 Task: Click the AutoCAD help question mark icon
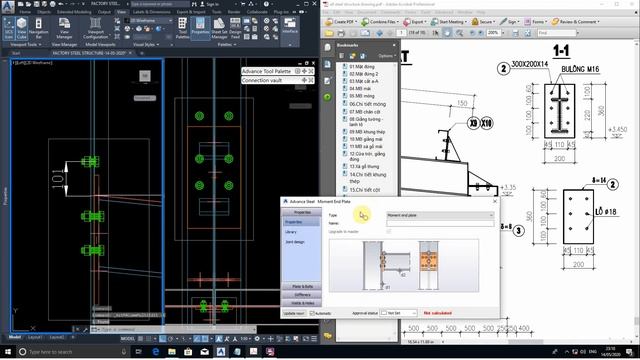point(266,4)
